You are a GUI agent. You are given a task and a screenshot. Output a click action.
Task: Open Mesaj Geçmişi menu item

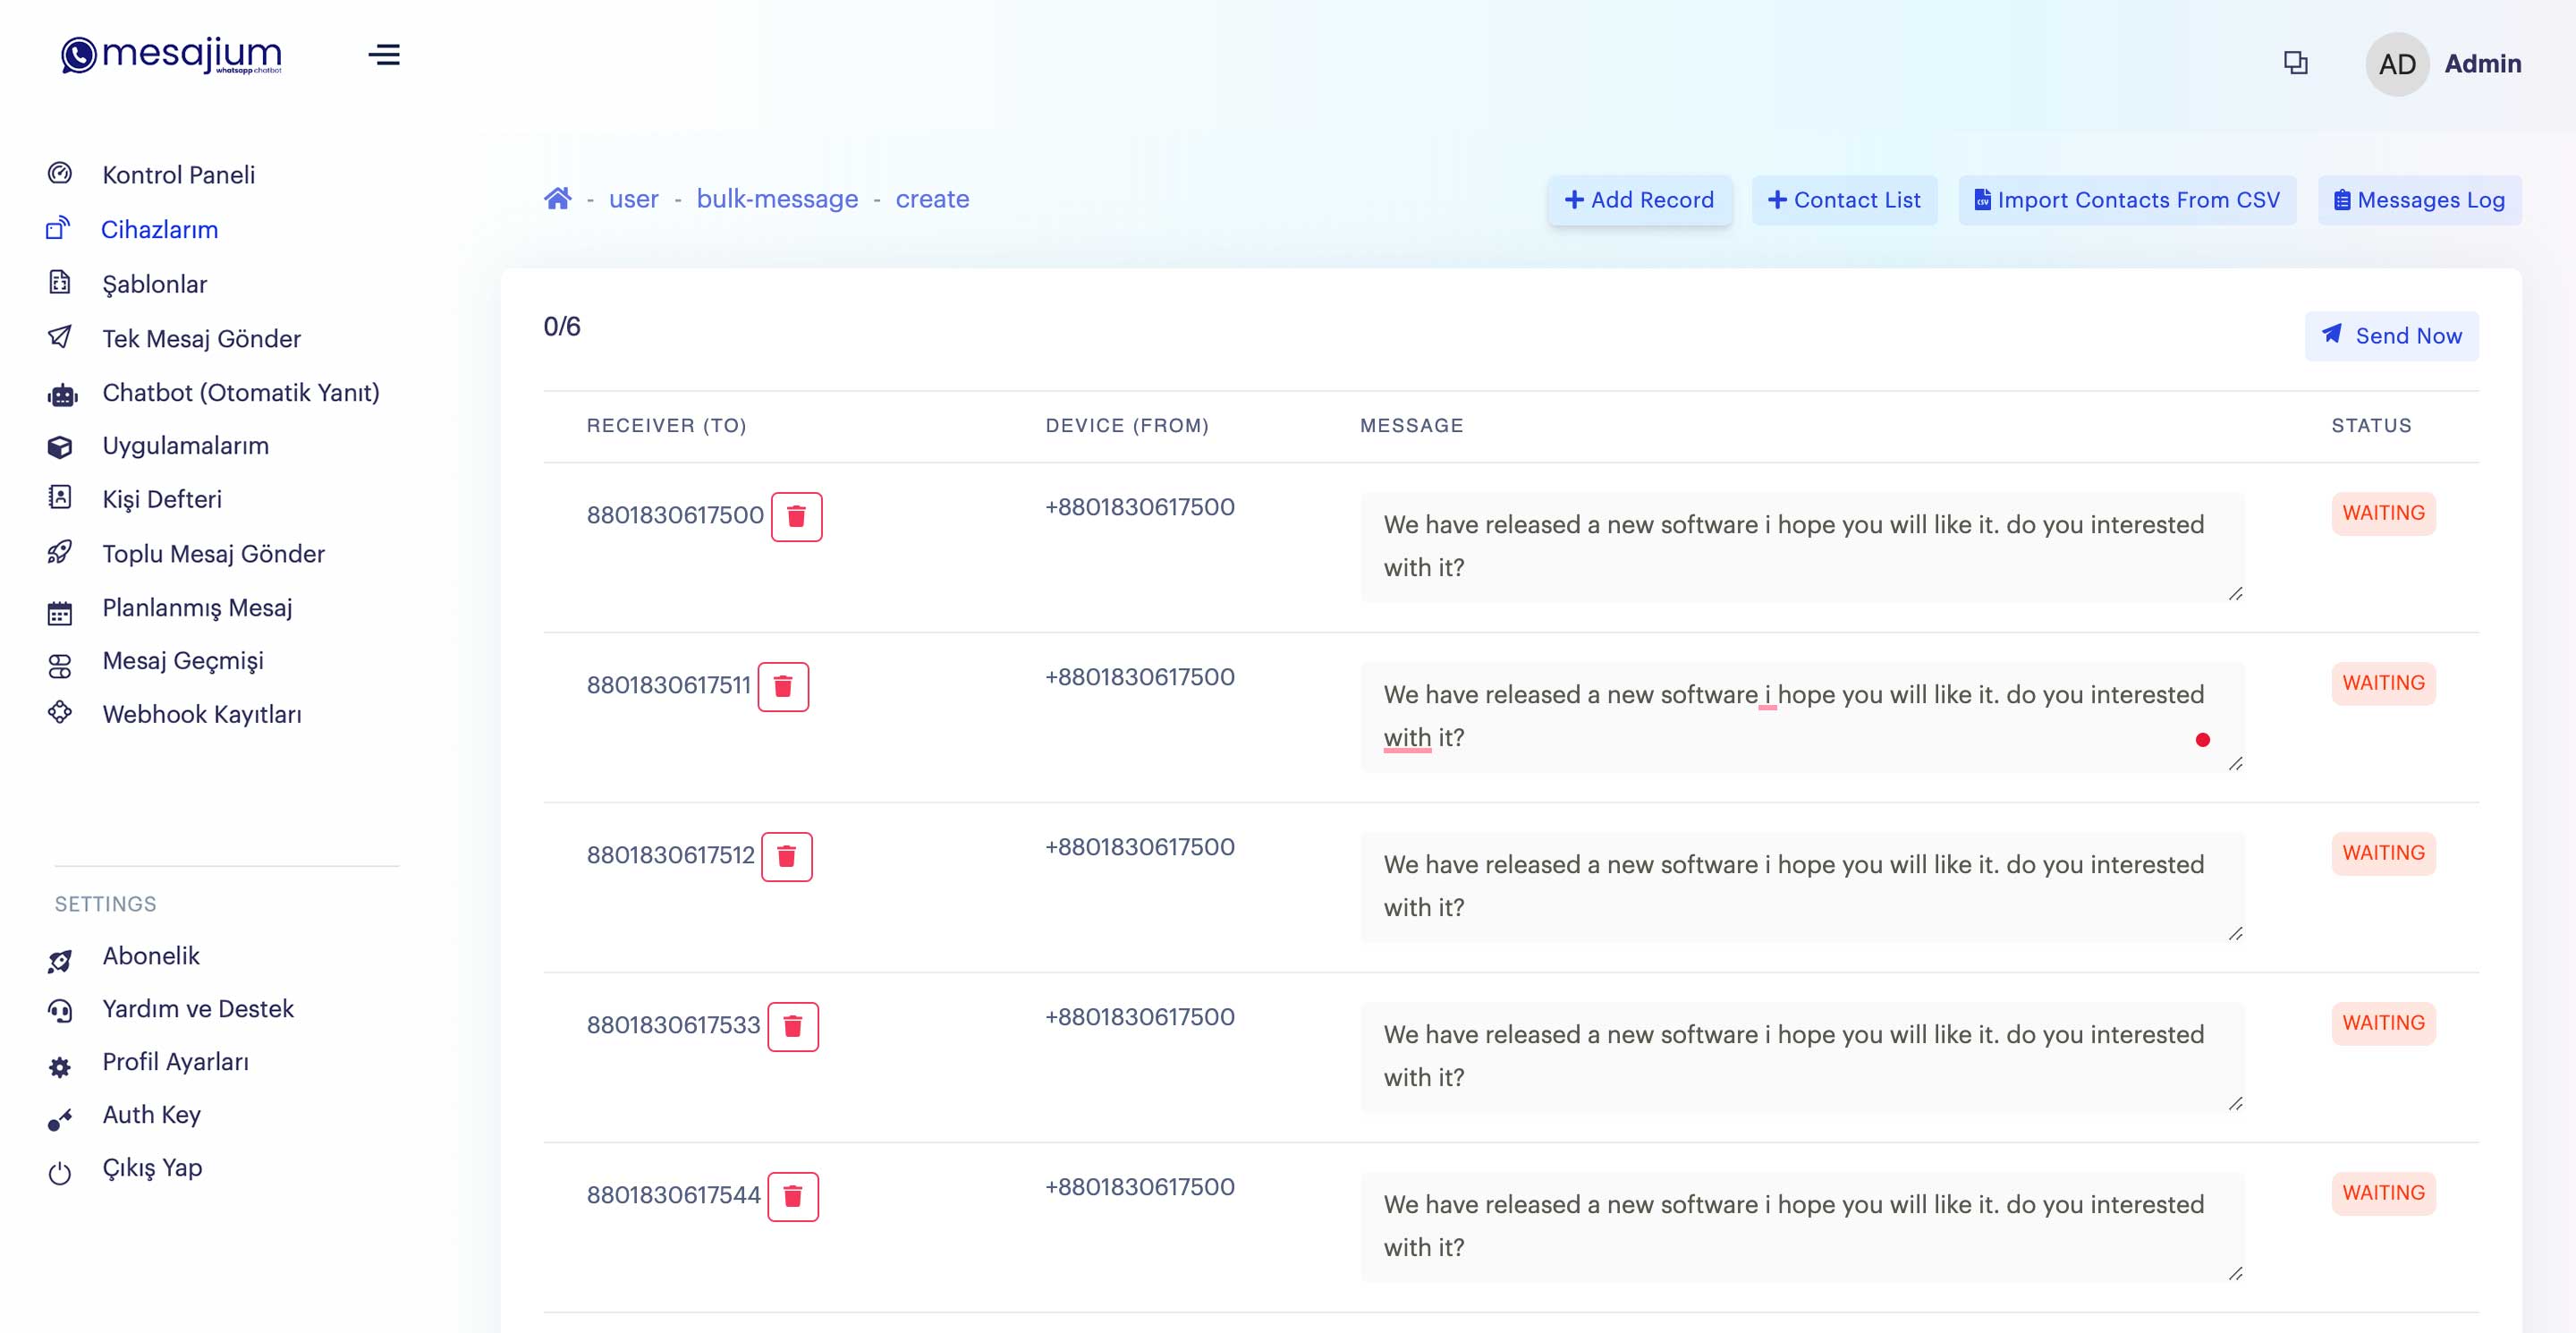(183, 661)
